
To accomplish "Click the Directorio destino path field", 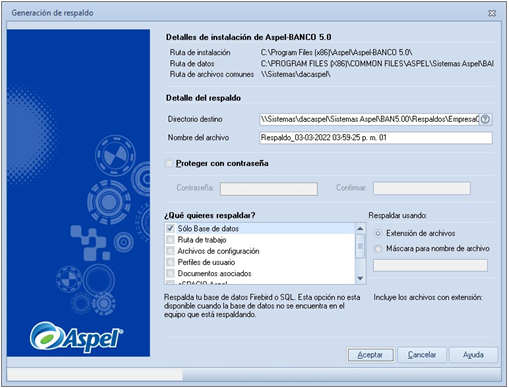I will [369, 119].
